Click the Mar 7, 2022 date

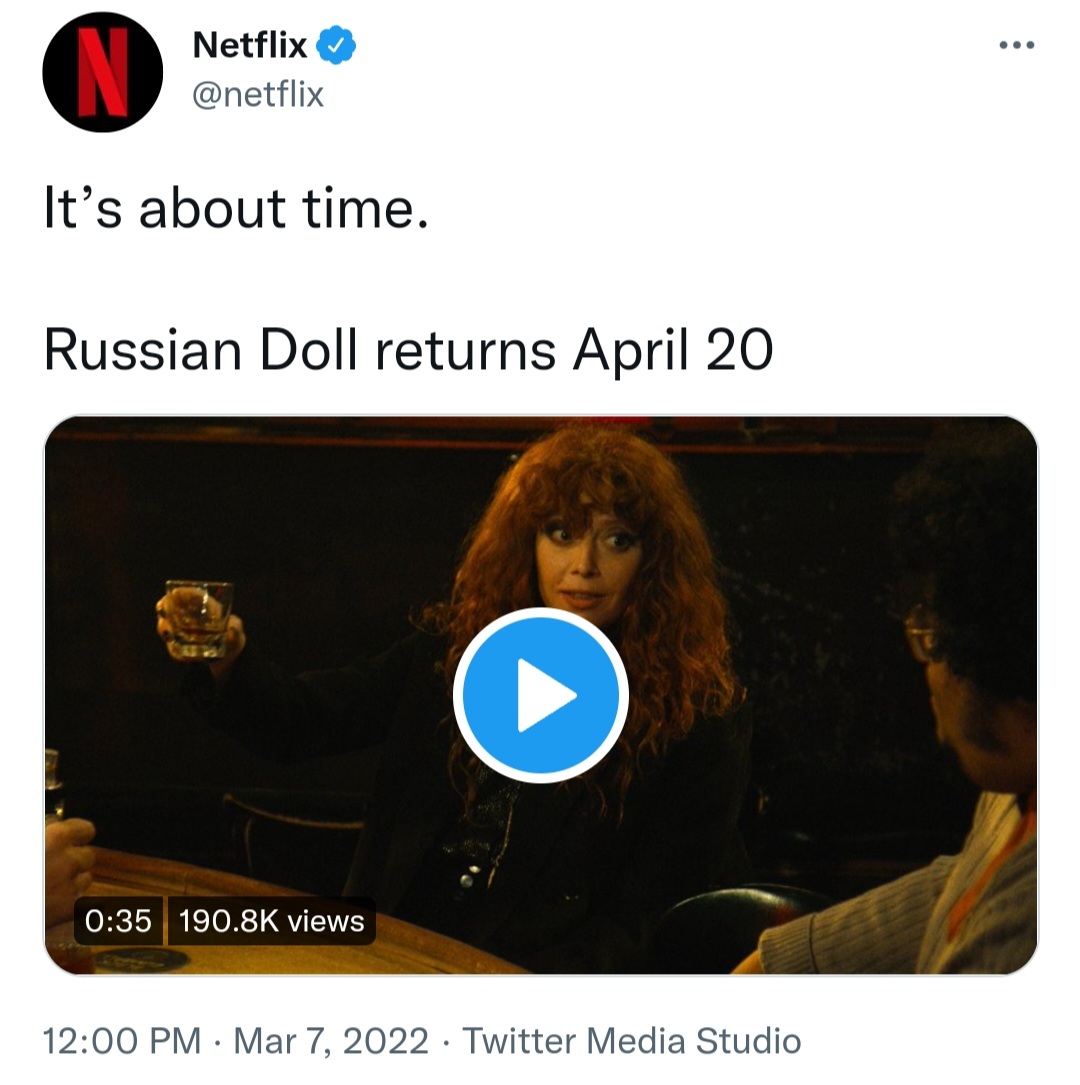(329, 1041)
